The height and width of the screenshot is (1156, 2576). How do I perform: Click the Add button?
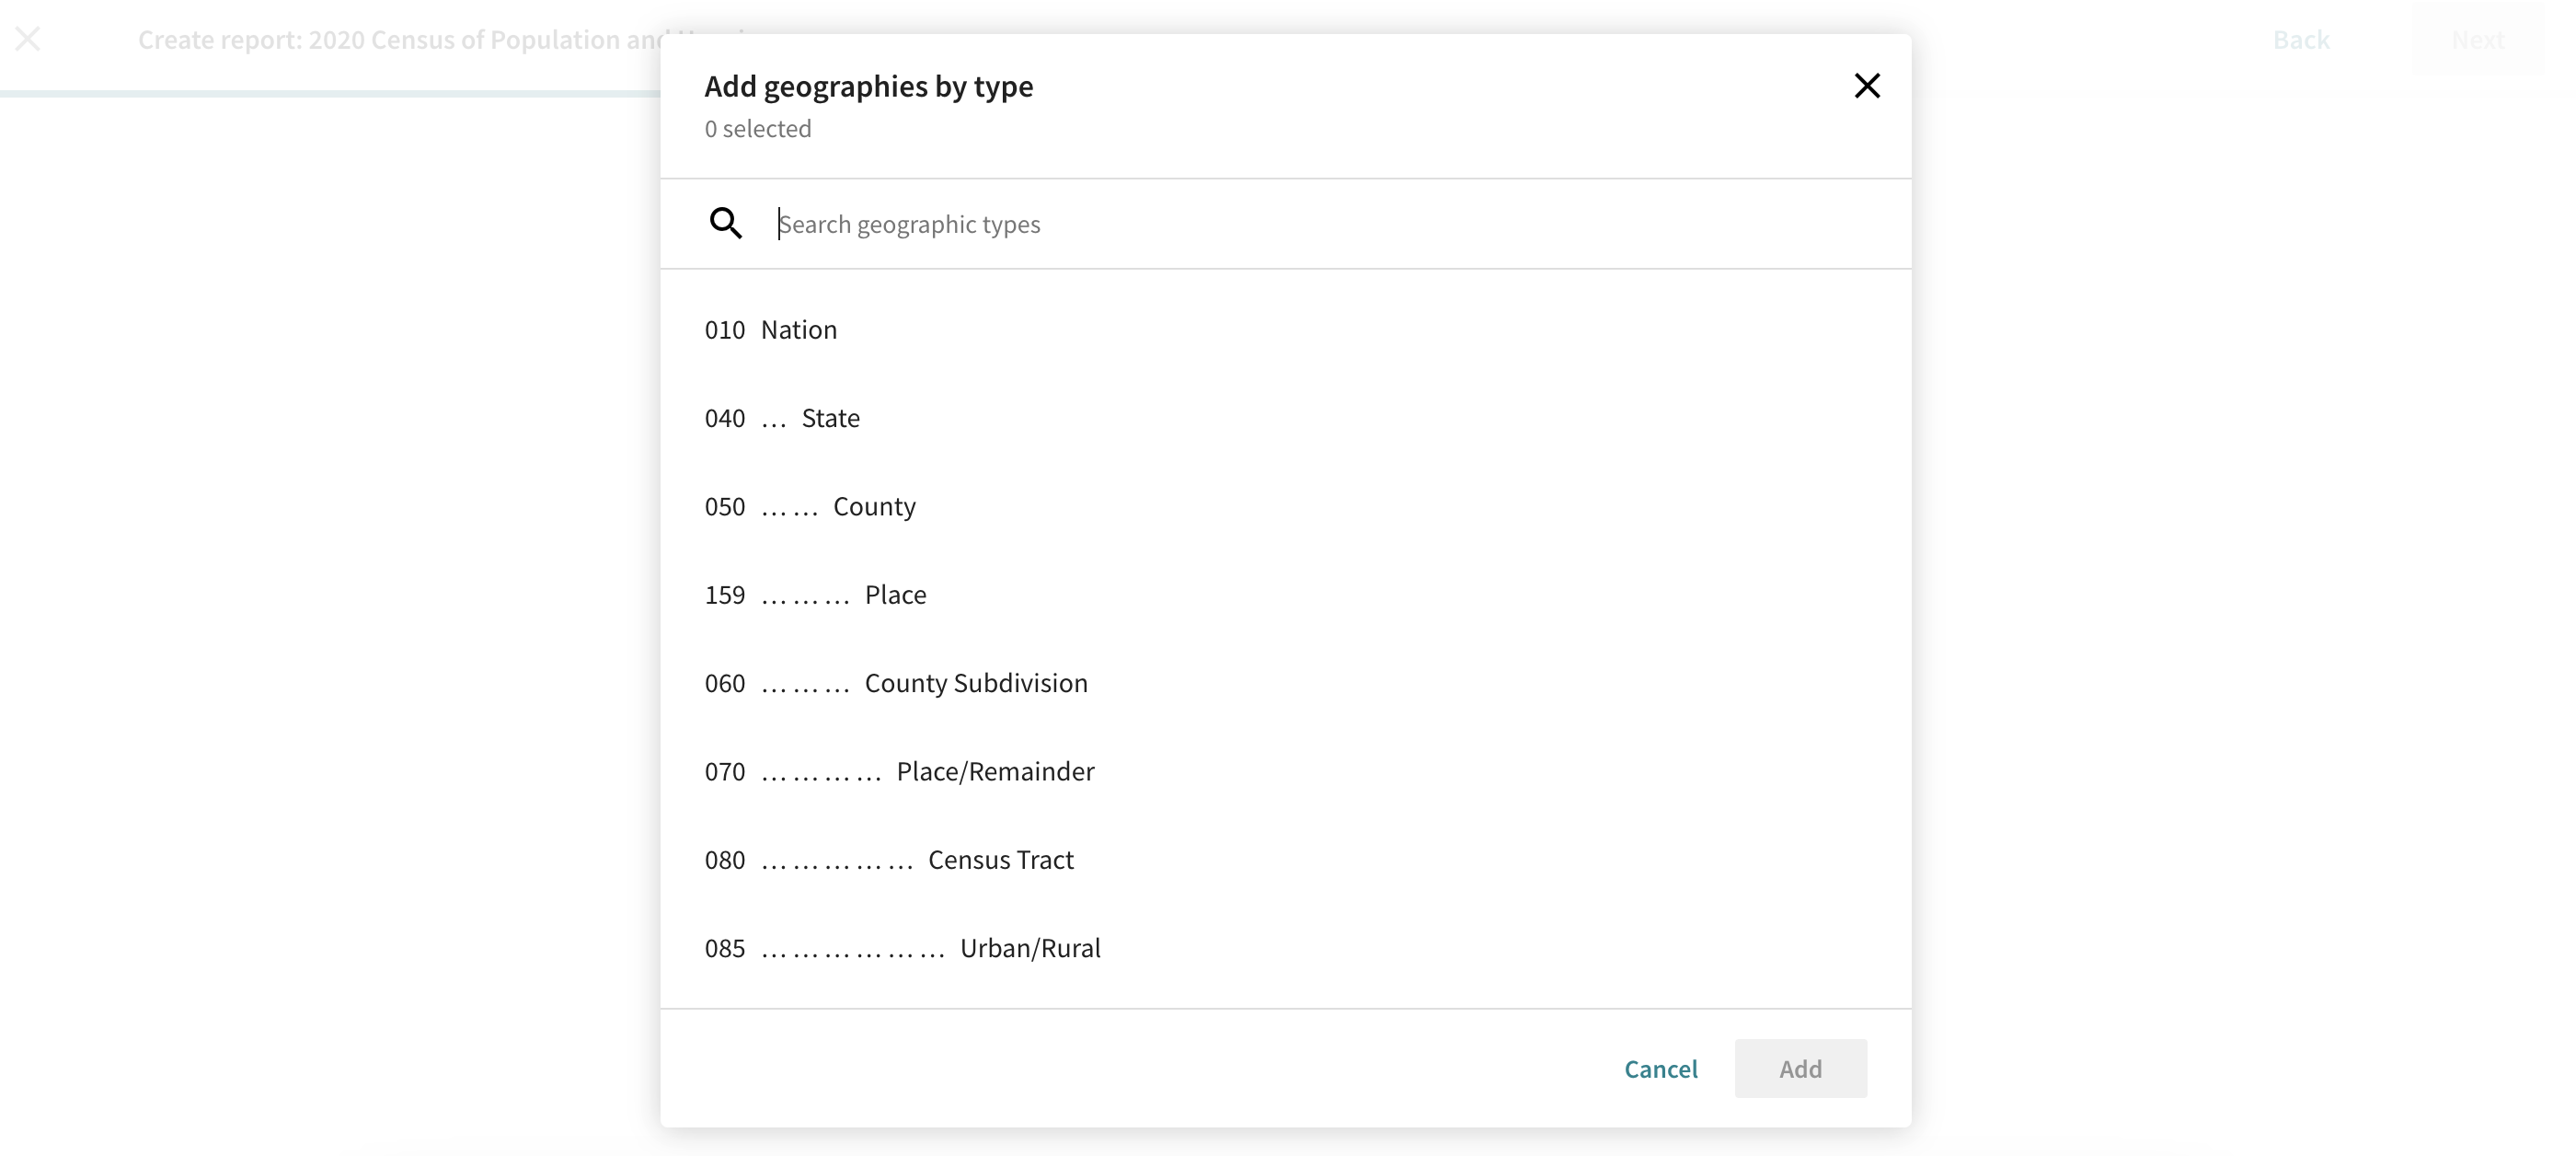point(1800,1068)
